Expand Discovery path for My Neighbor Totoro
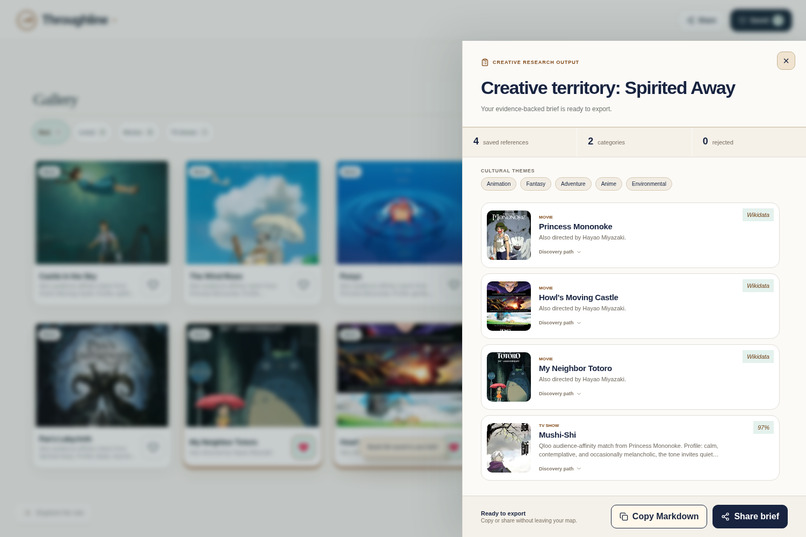Image resolution: width=806 pixels, height=537 pixels. pyautogui.click(x=559, y=394)
